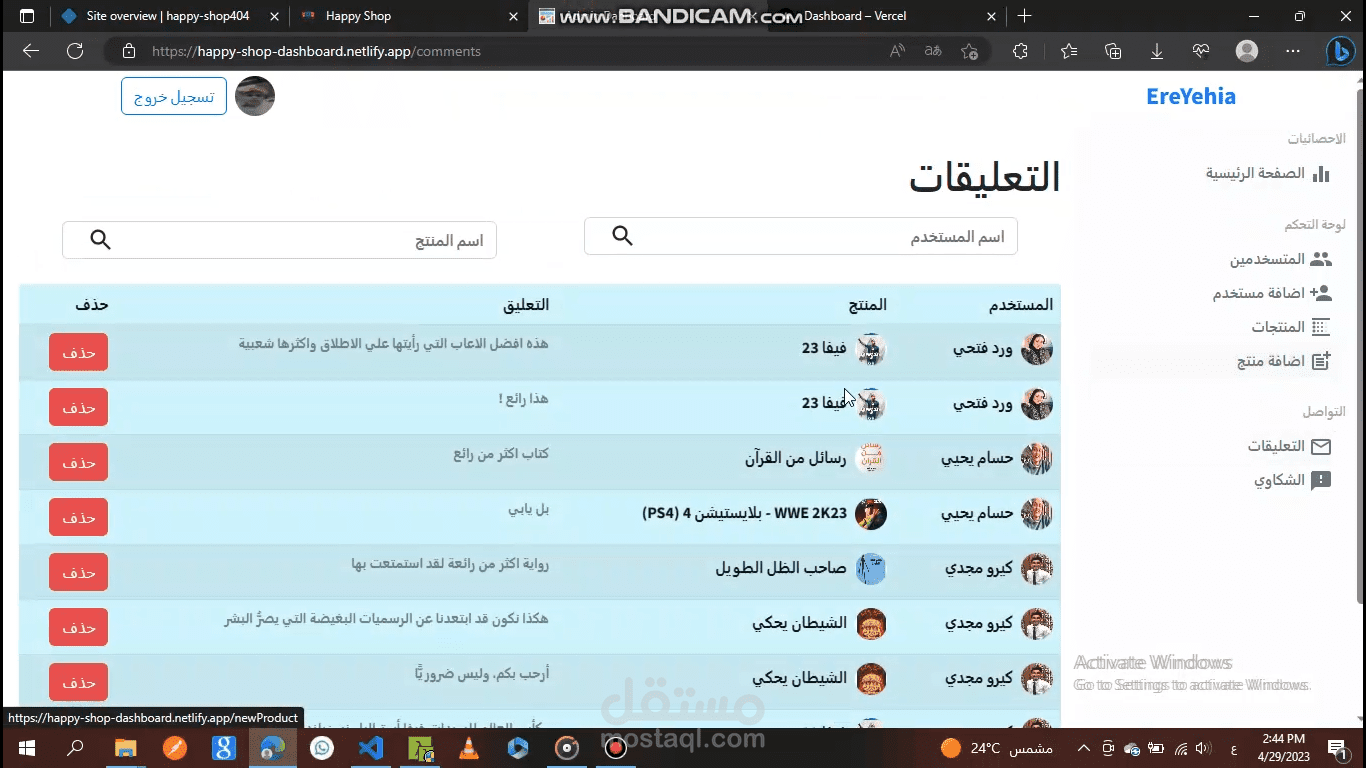Click the Bing sidebar icon

click(x=1340, y=51)
